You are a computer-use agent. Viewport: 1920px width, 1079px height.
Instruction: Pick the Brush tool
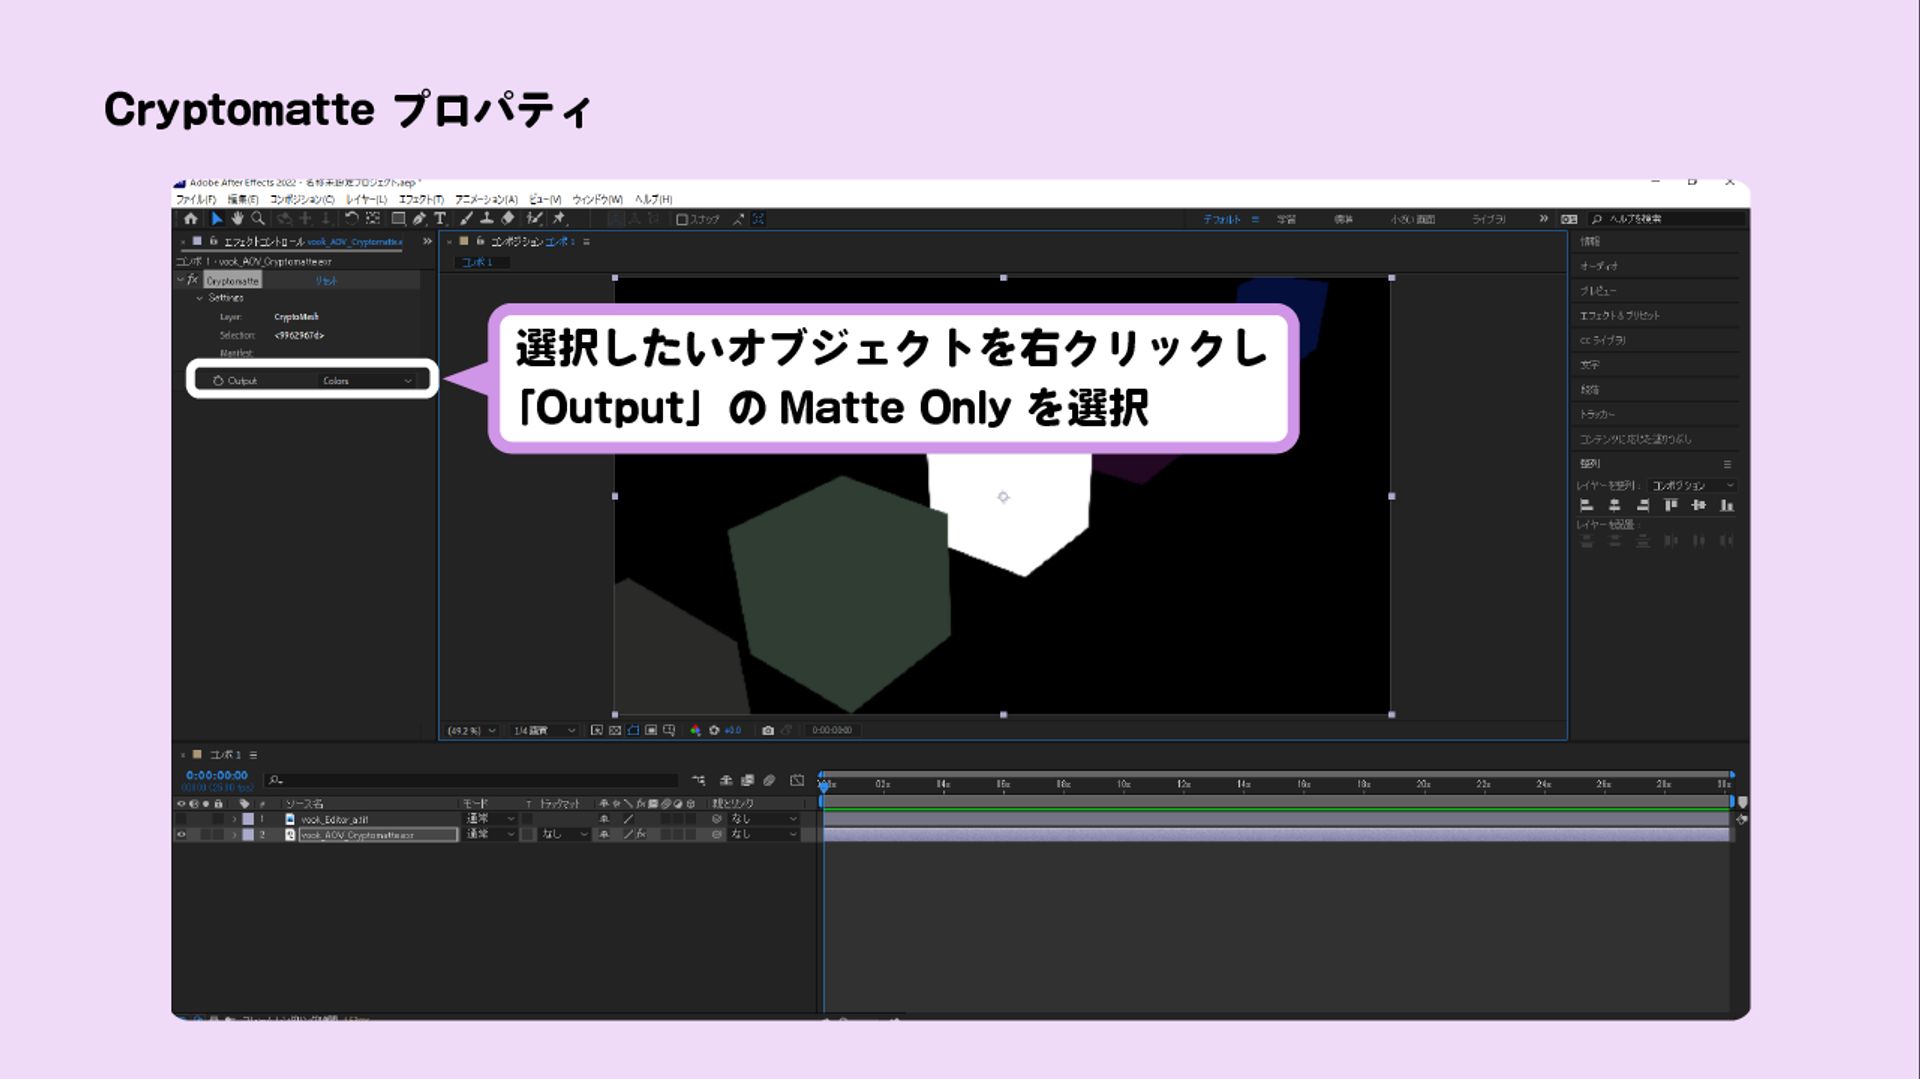click(465, 220)
